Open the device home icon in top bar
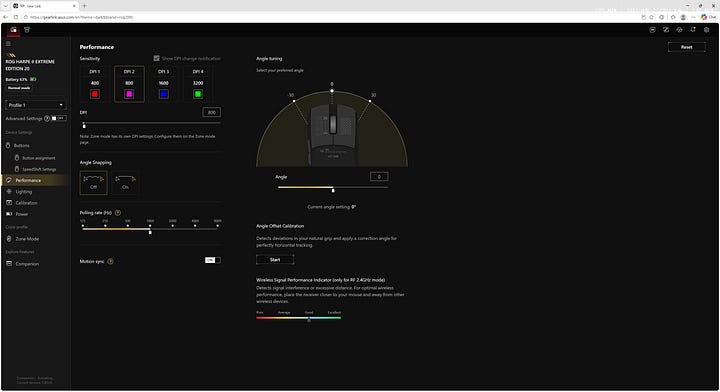720x392 pixels. click(13, 30)
